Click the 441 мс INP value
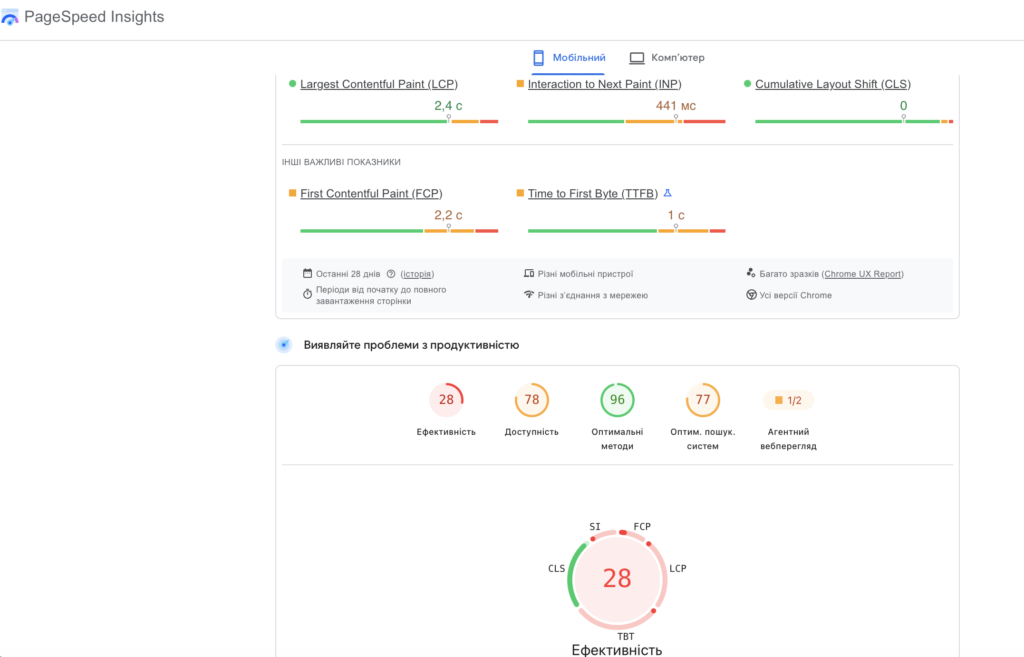 tap(676, 106)
